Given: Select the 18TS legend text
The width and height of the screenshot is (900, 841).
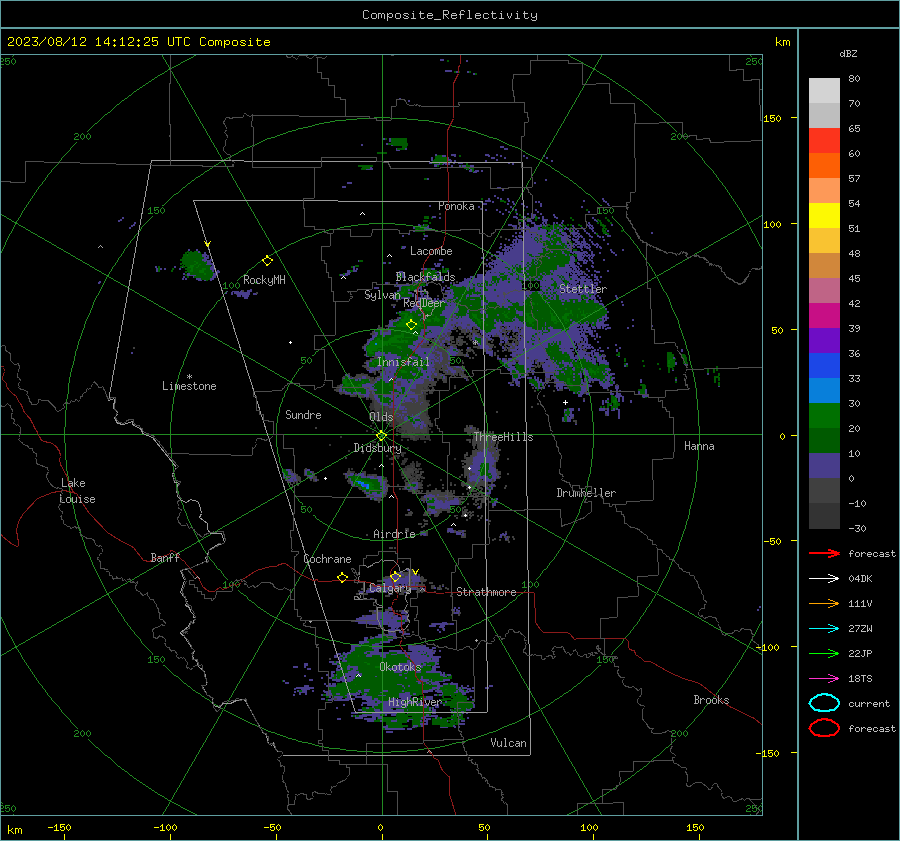Looking at the screenshot, I should pos(860,679).
